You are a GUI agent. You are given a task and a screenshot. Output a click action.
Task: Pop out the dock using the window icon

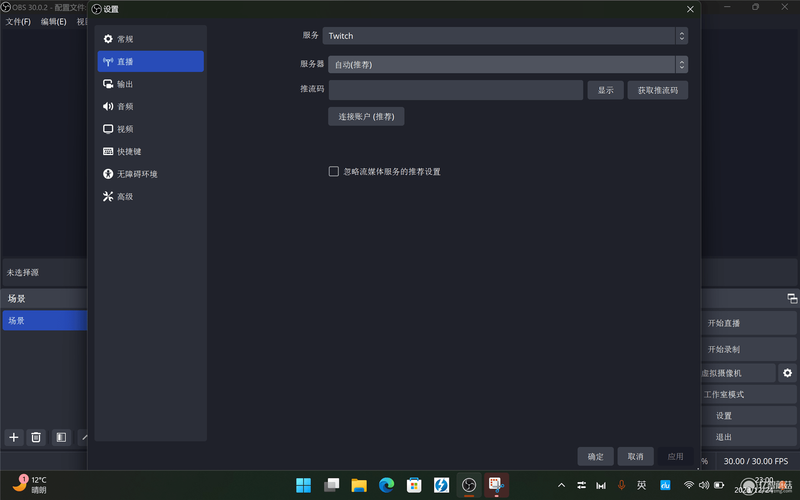click(792, 298)
